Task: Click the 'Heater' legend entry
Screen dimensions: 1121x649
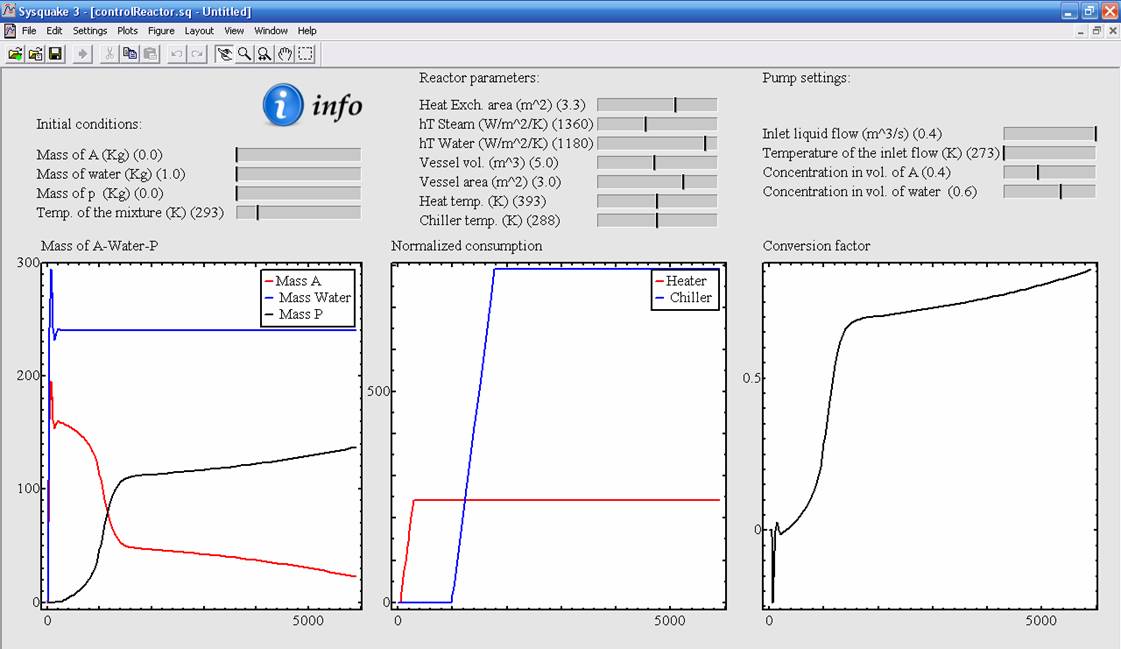Action: (x=681, y=281)
